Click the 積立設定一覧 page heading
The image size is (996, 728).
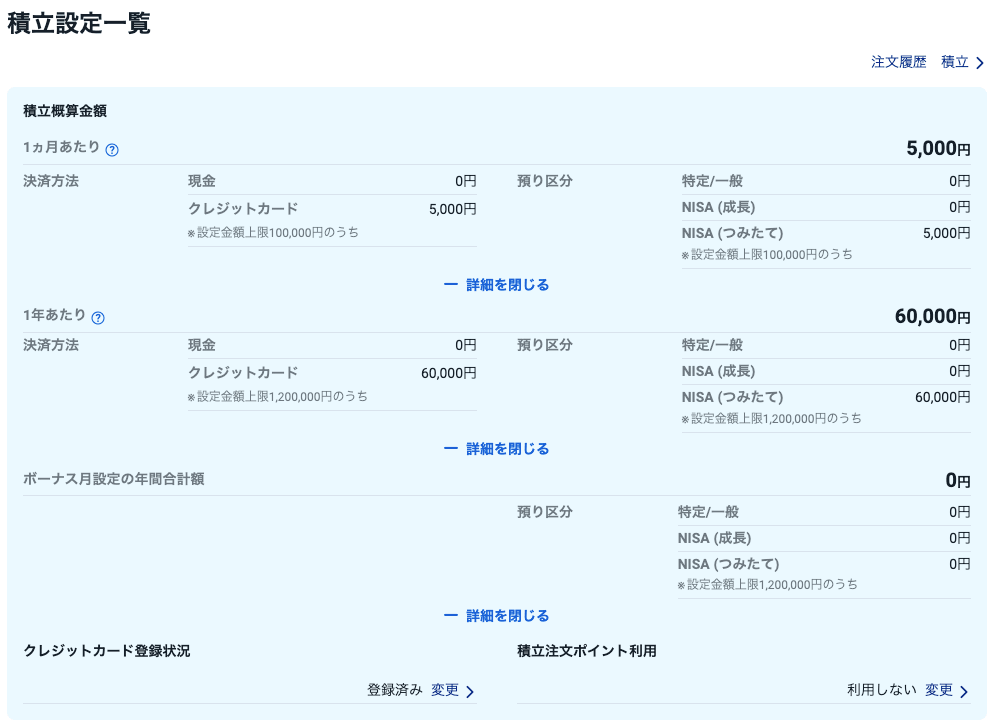79,24
